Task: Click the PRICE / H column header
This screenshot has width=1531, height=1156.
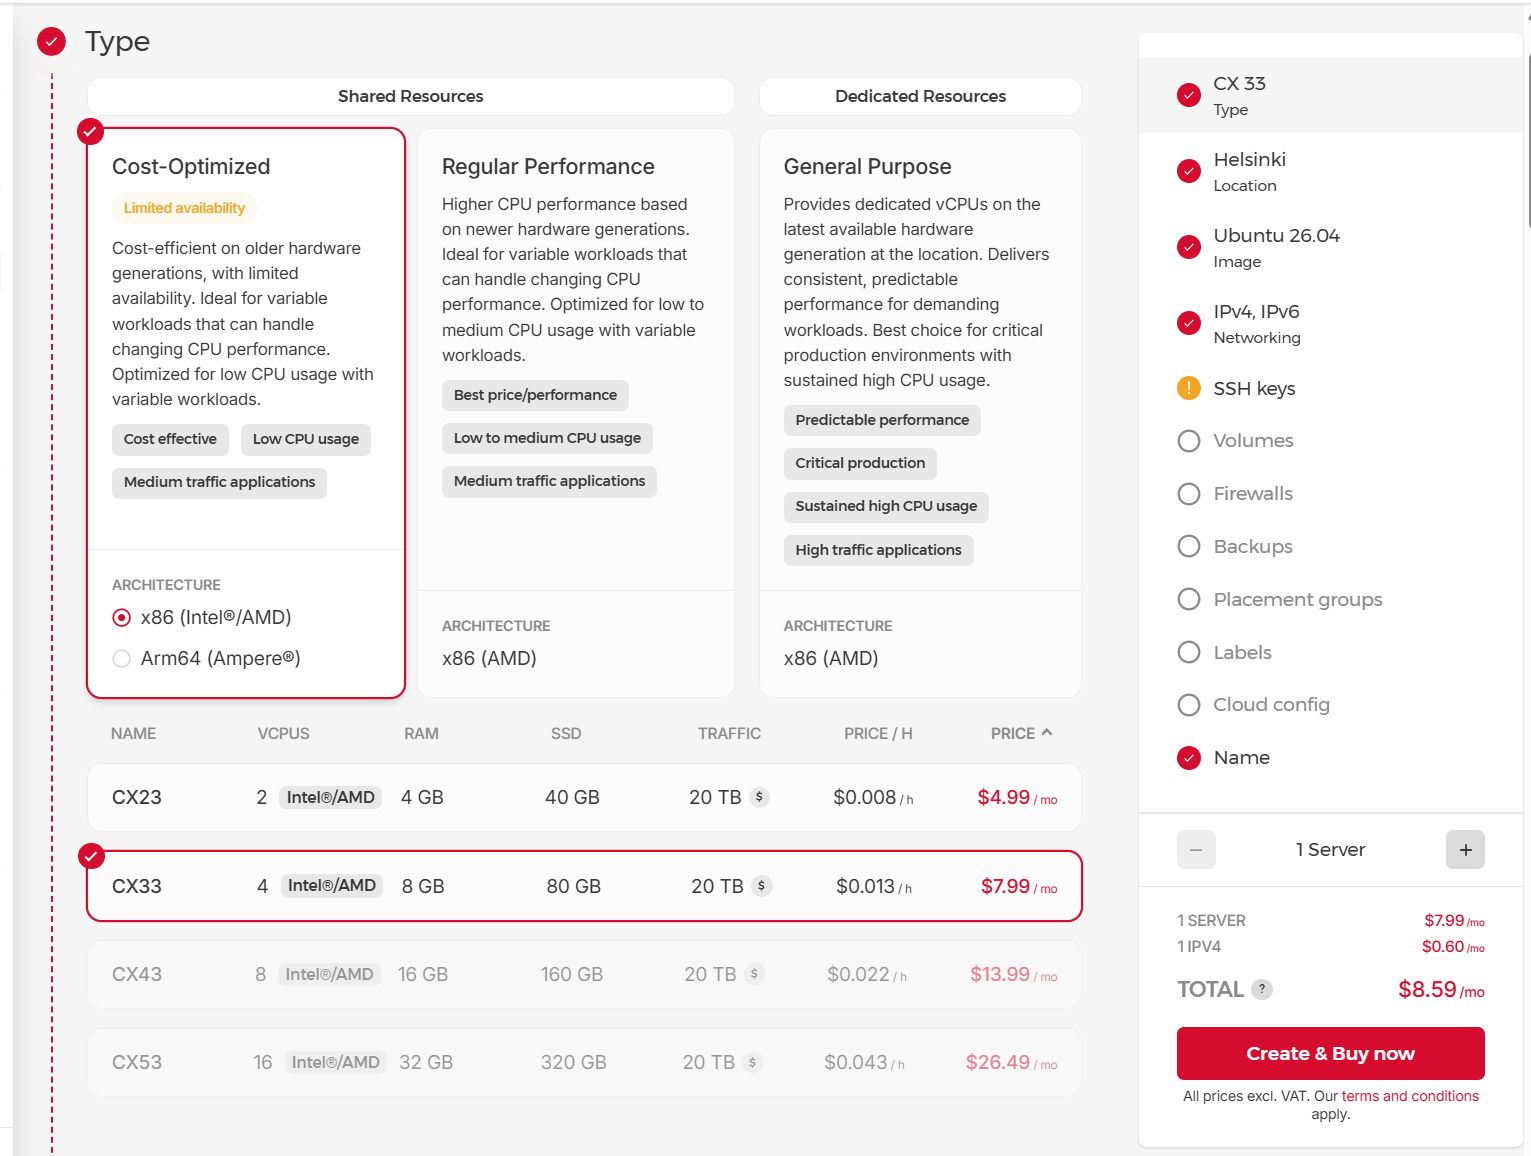Action: [x=878, y=734]
